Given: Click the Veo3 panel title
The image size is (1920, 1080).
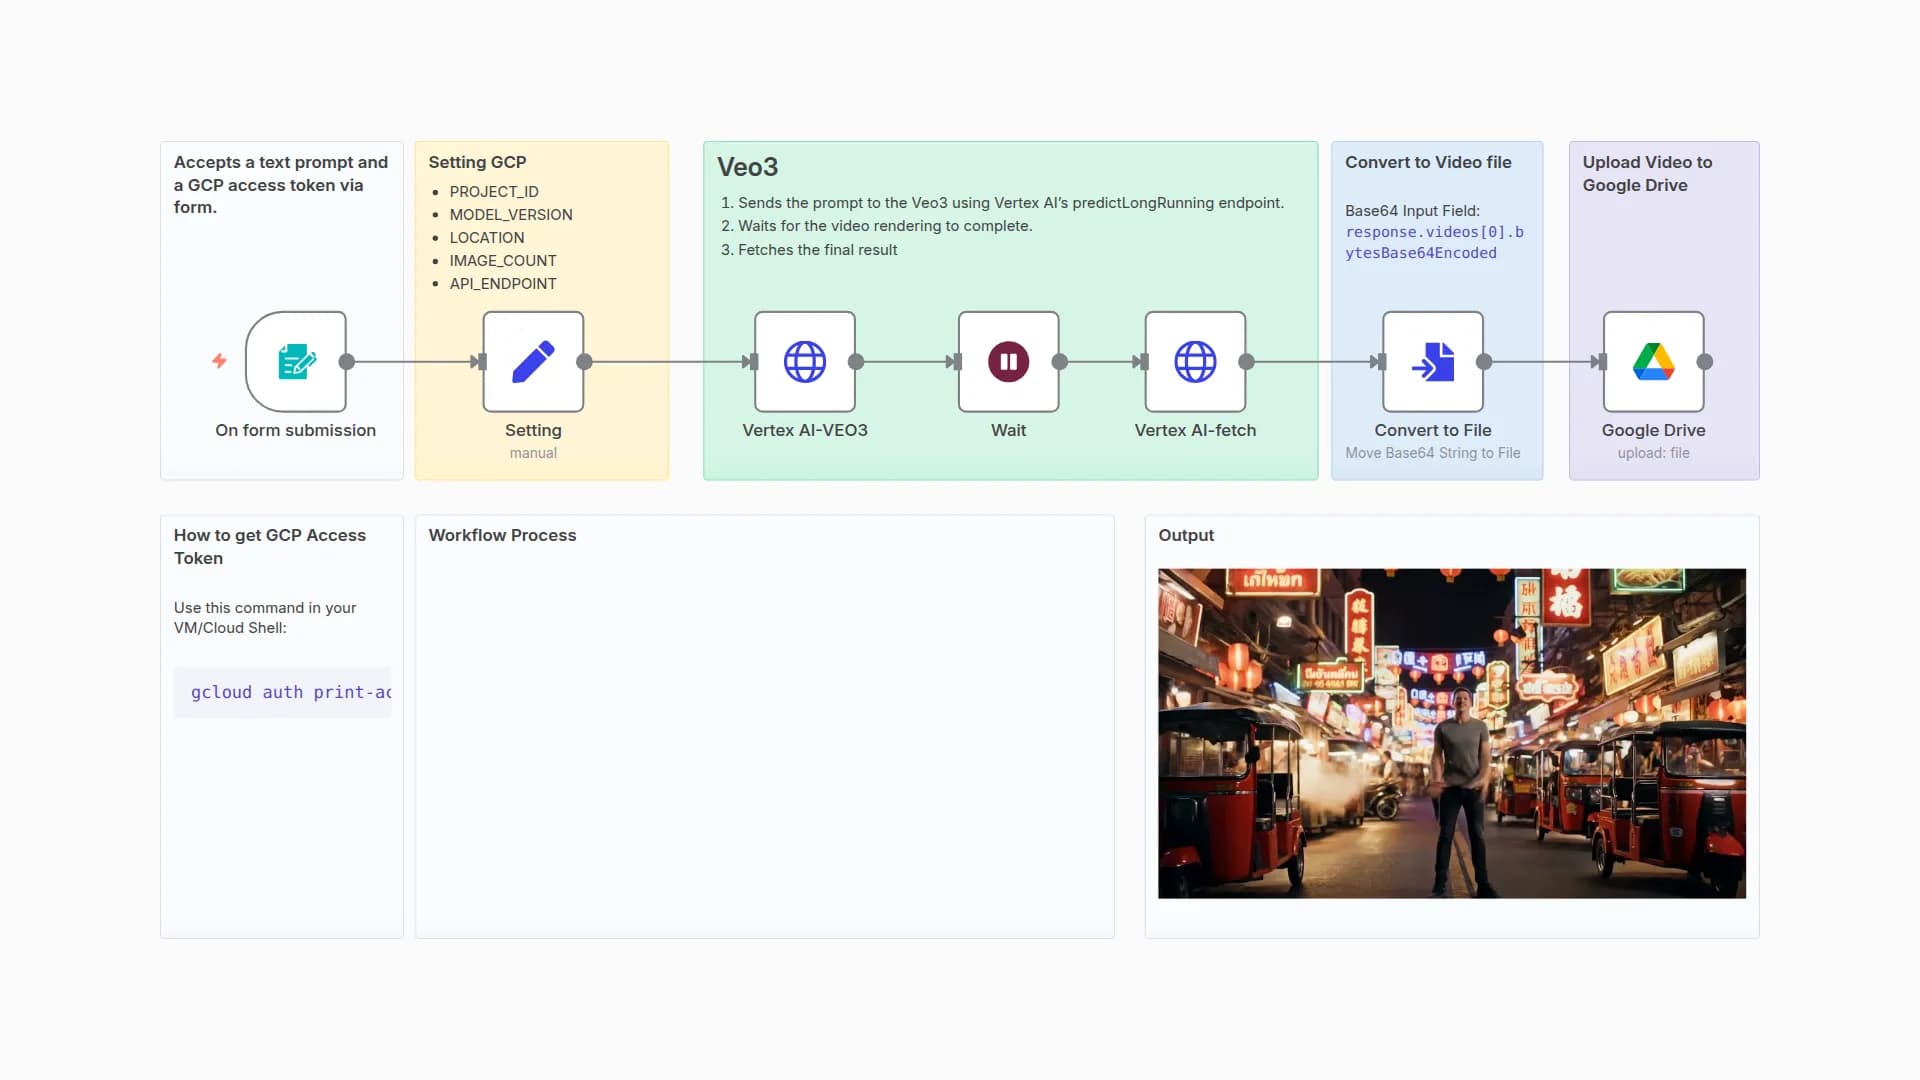Looking at the screenshot, I should [746, 167].
